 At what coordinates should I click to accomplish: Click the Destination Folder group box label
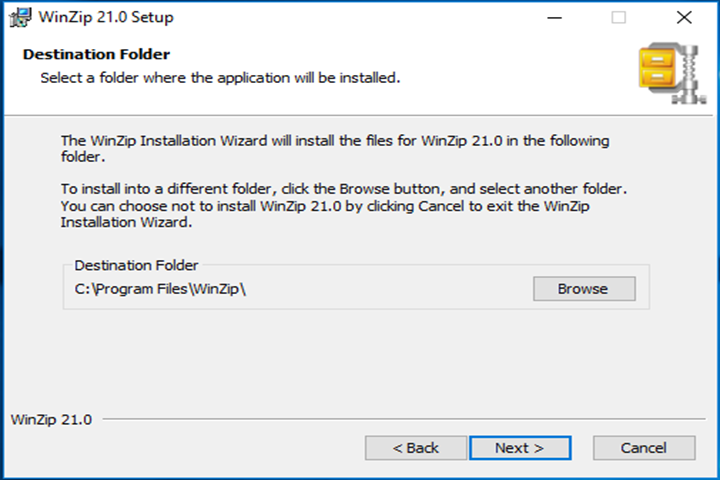[x=136, y=265]
